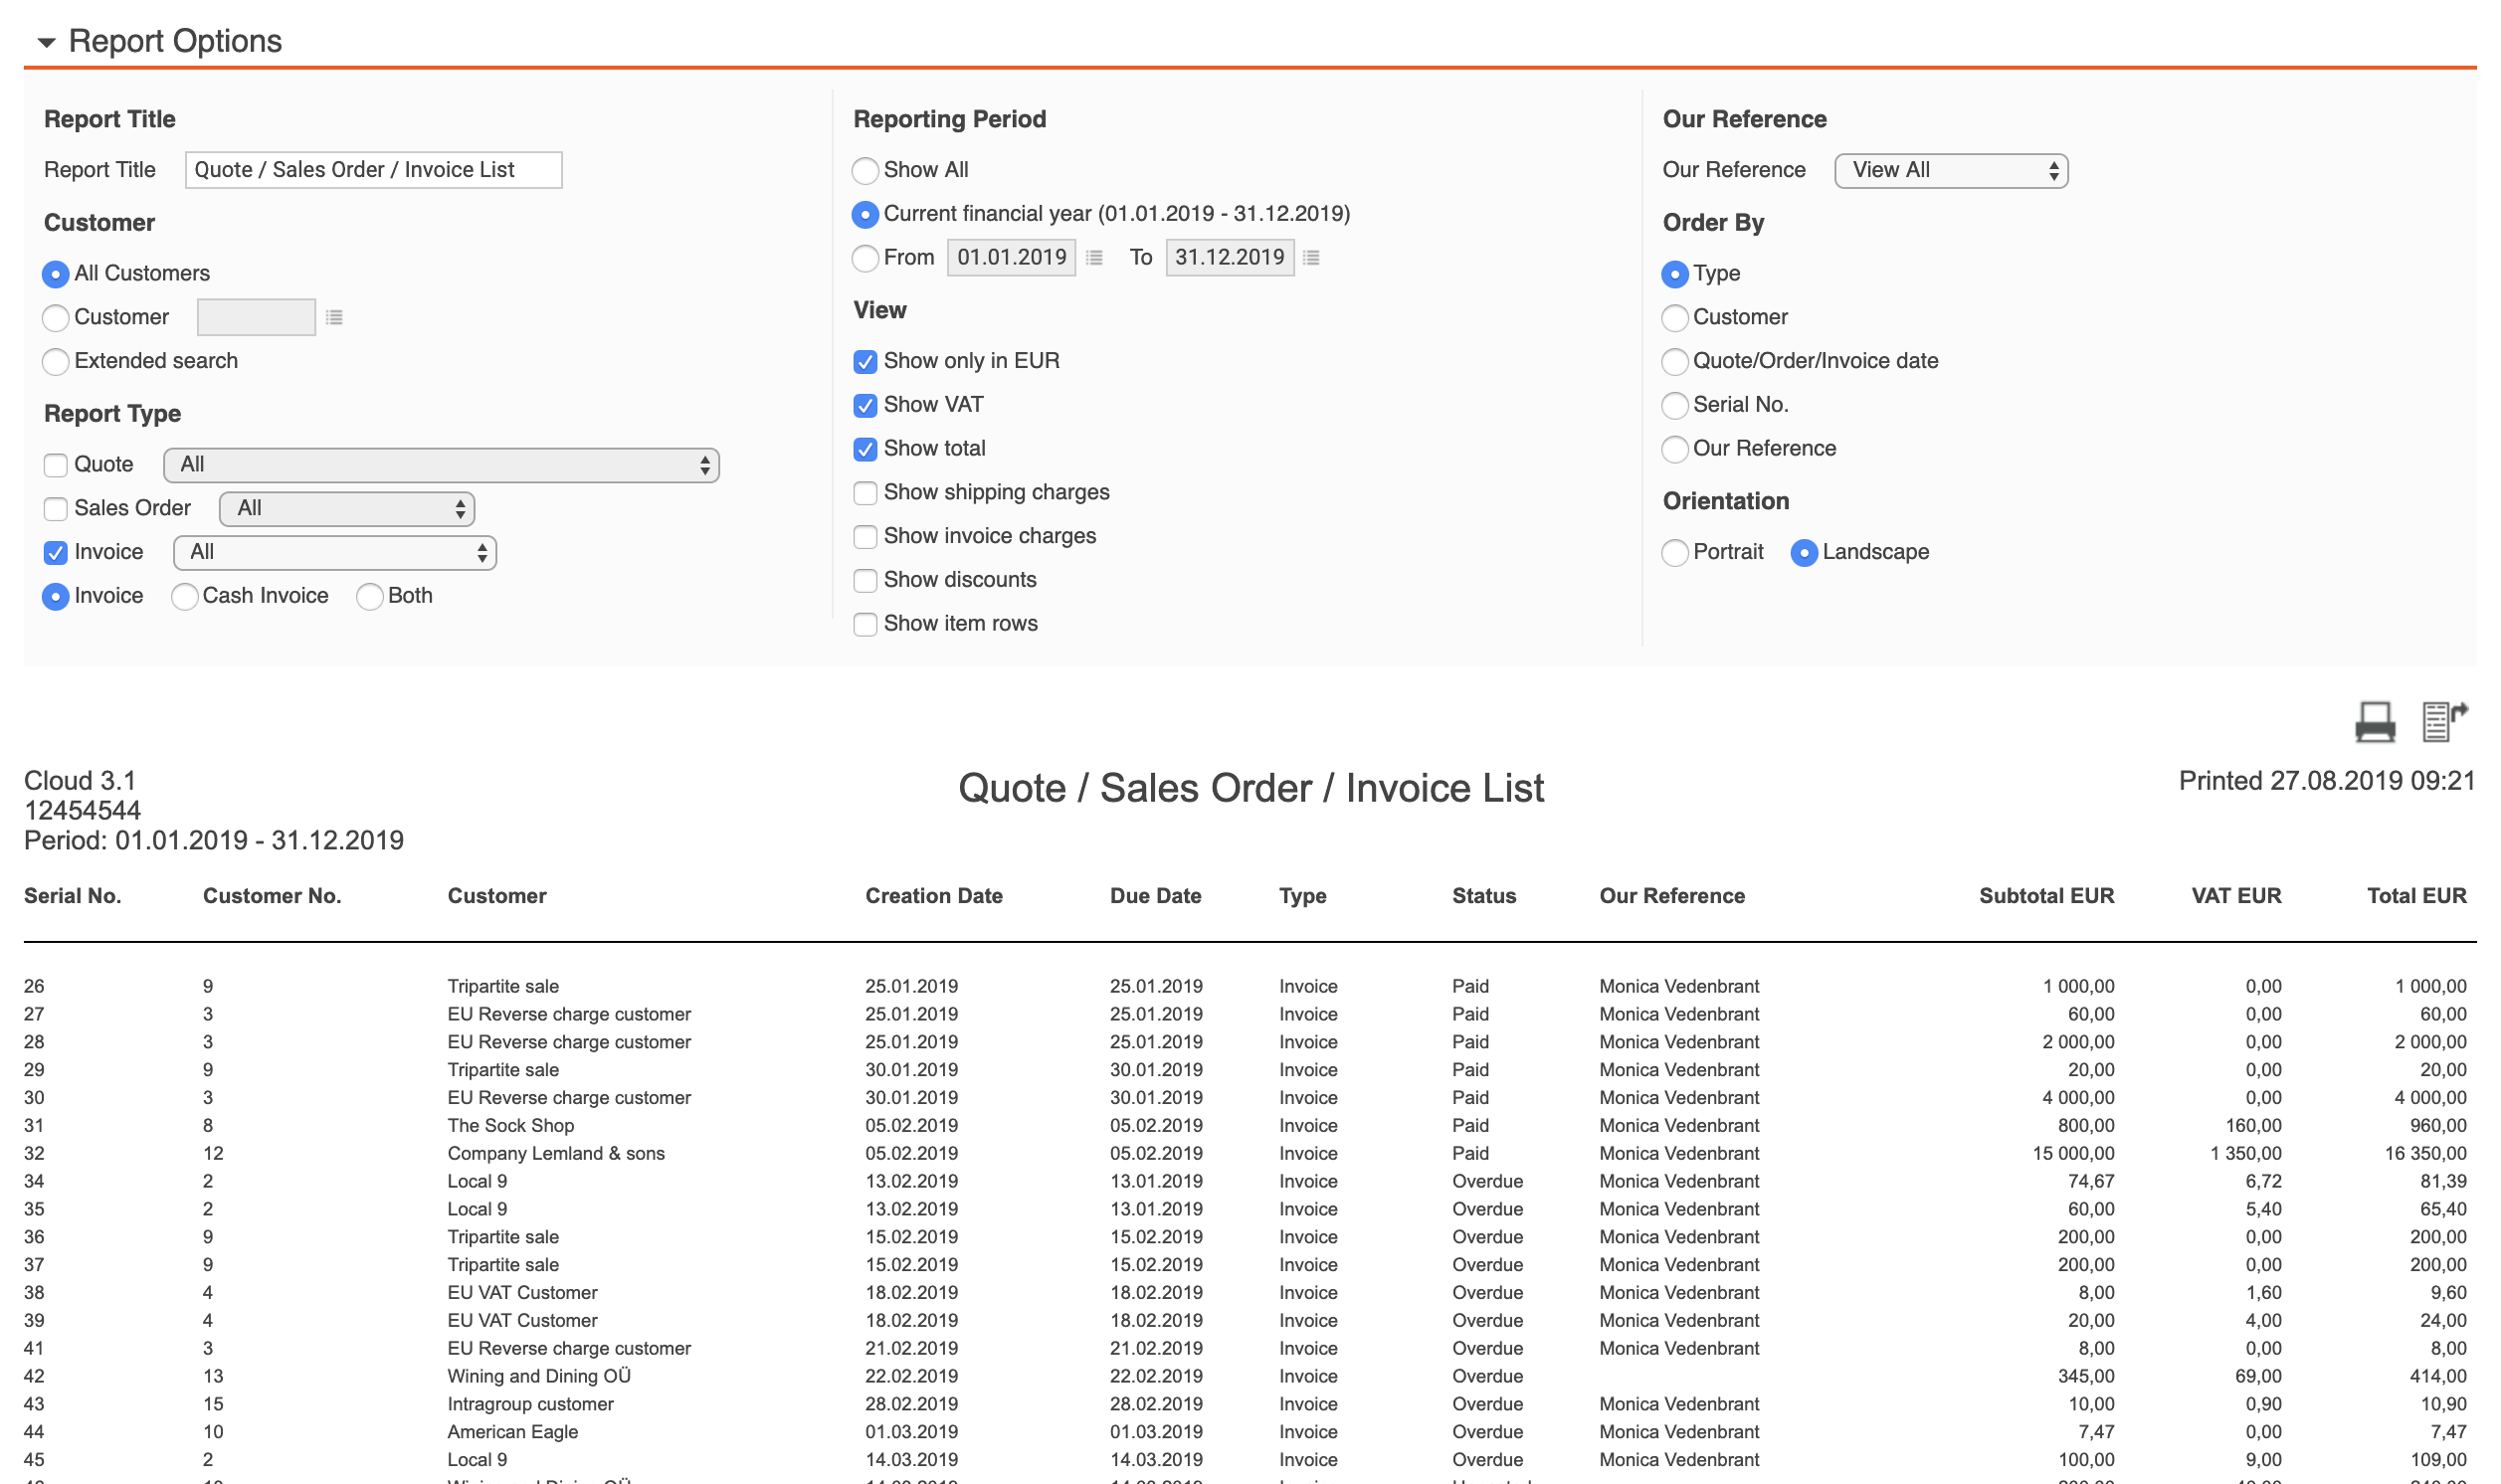Select the Show All reporting period
2501x1484 pixels.
point(865,171)
